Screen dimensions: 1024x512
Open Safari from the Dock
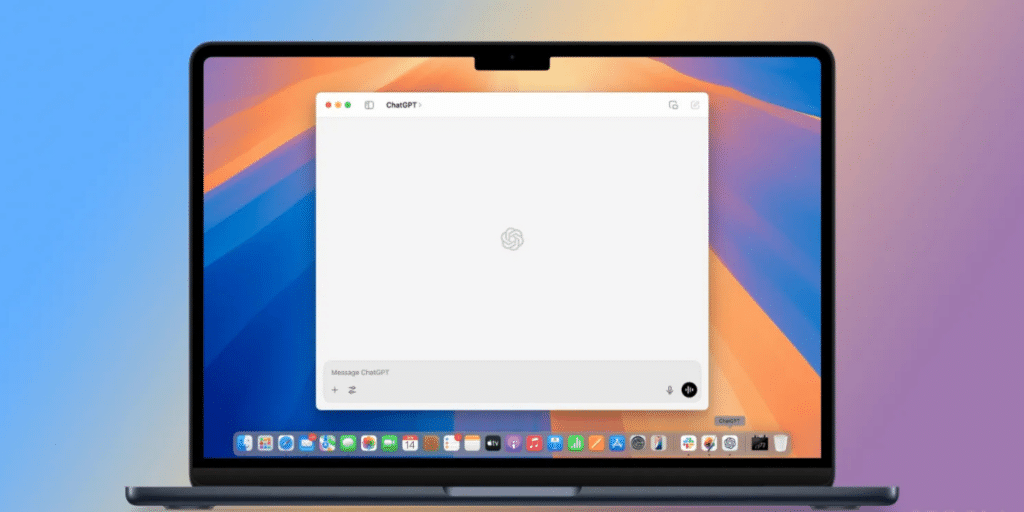click(x=286, y=443)
